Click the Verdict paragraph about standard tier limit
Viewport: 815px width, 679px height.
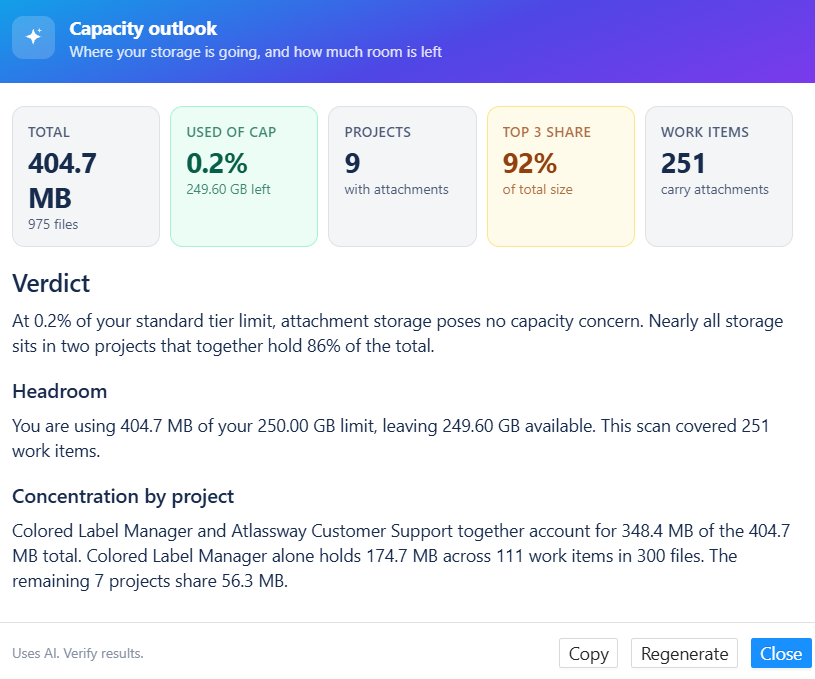(x=398, y=333)
